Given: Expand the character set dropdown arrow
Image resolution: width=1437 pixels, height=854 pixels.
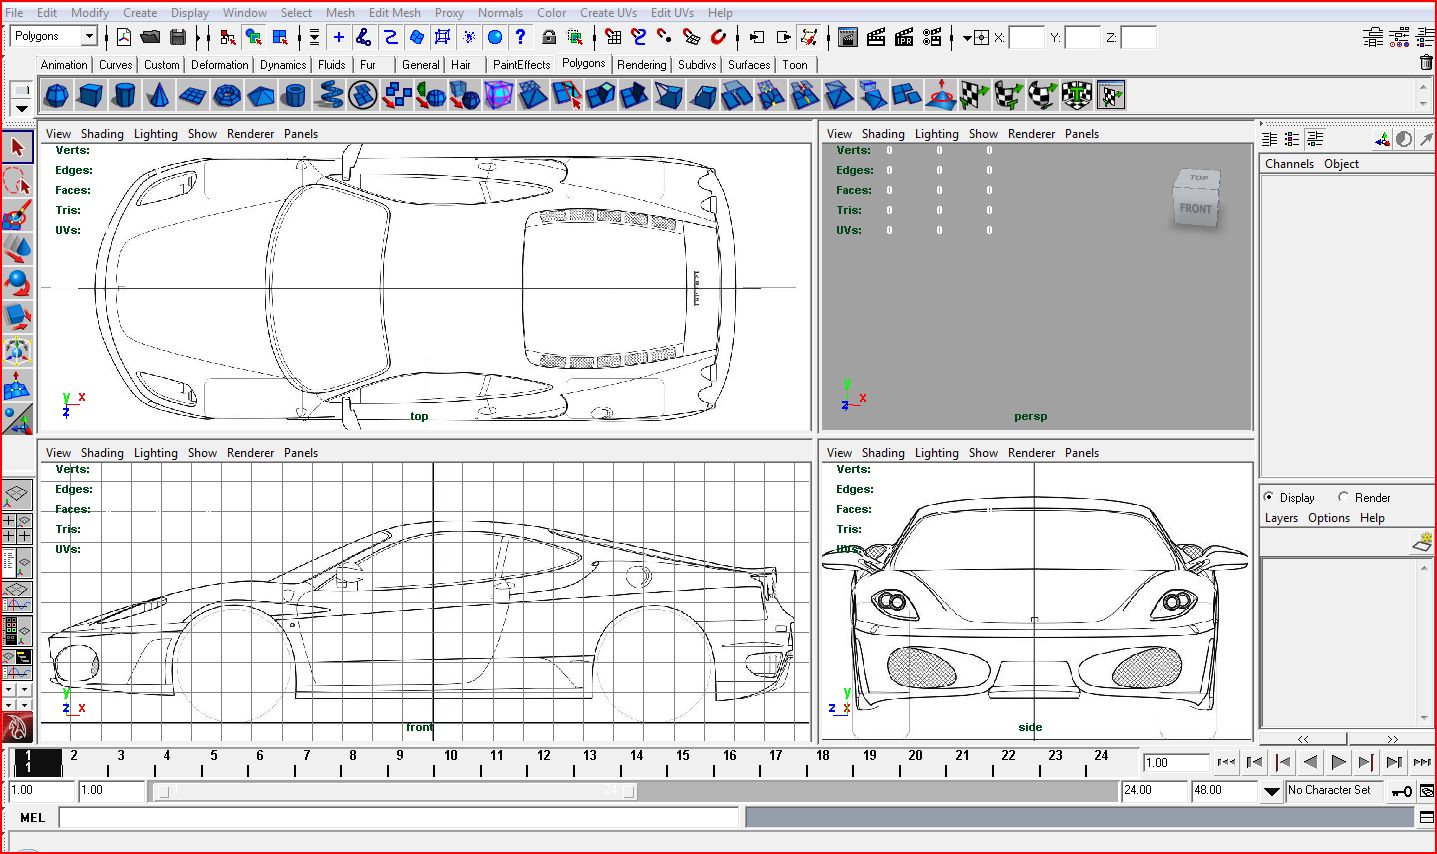Looking at the screenshot, I should (1271, 791).
